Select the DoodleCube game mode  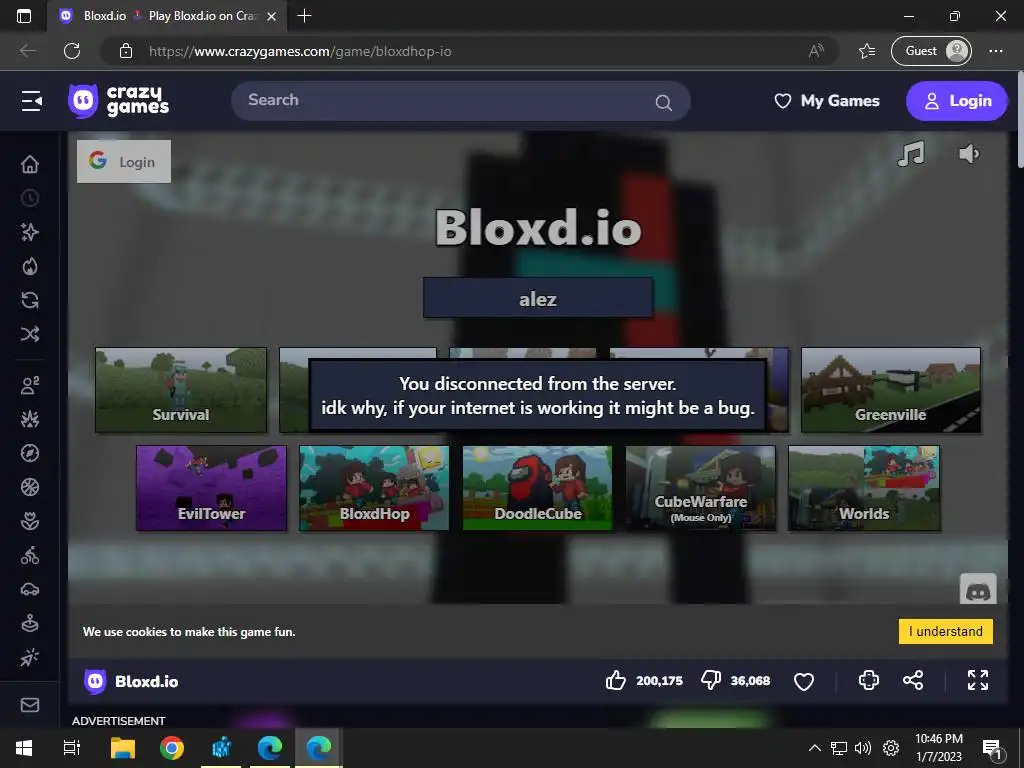click(537, 488)
